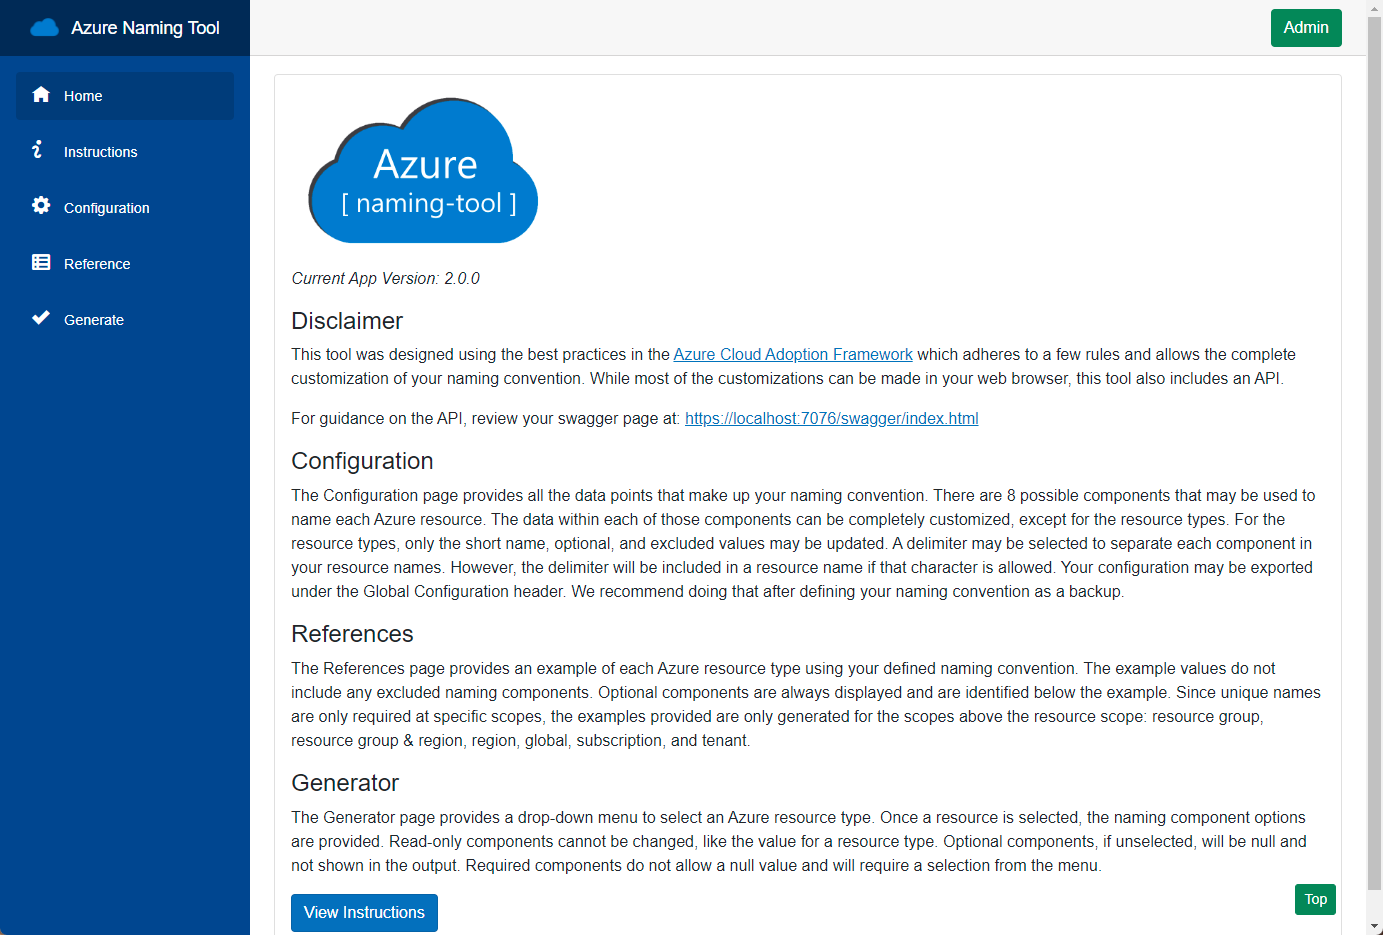This screenshot has height=935, width=1383.
Task: Click the Generate checkmark icon
Action: pos(41,319)
